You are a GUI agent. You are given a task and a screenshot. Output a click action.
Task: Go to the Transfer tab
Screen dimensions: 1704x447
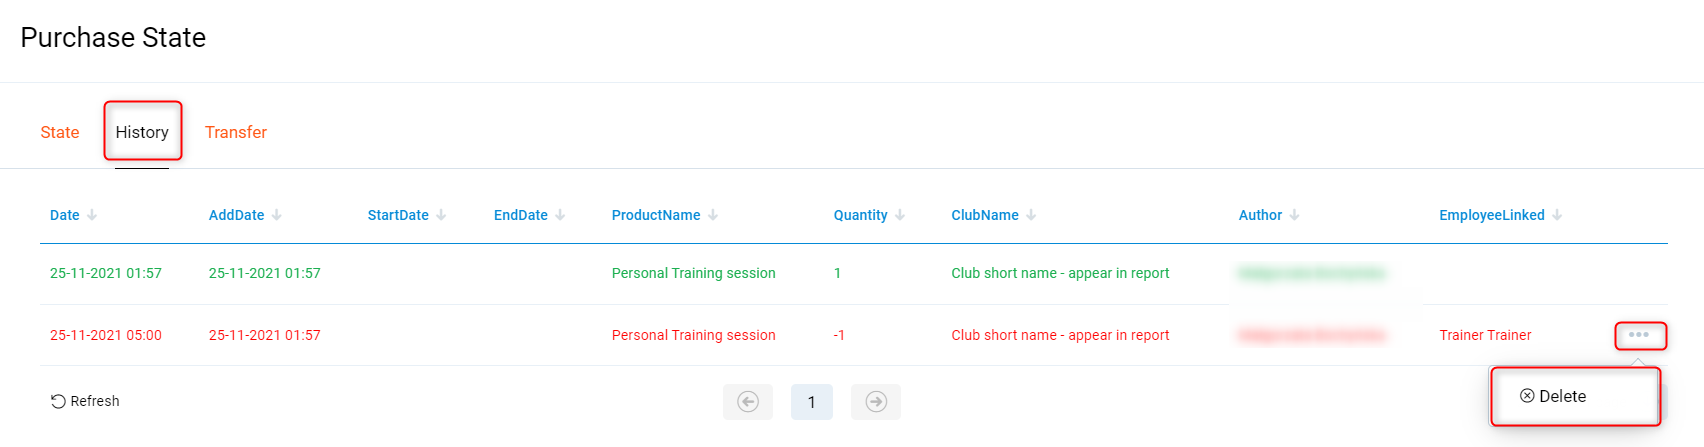(236, 132)
